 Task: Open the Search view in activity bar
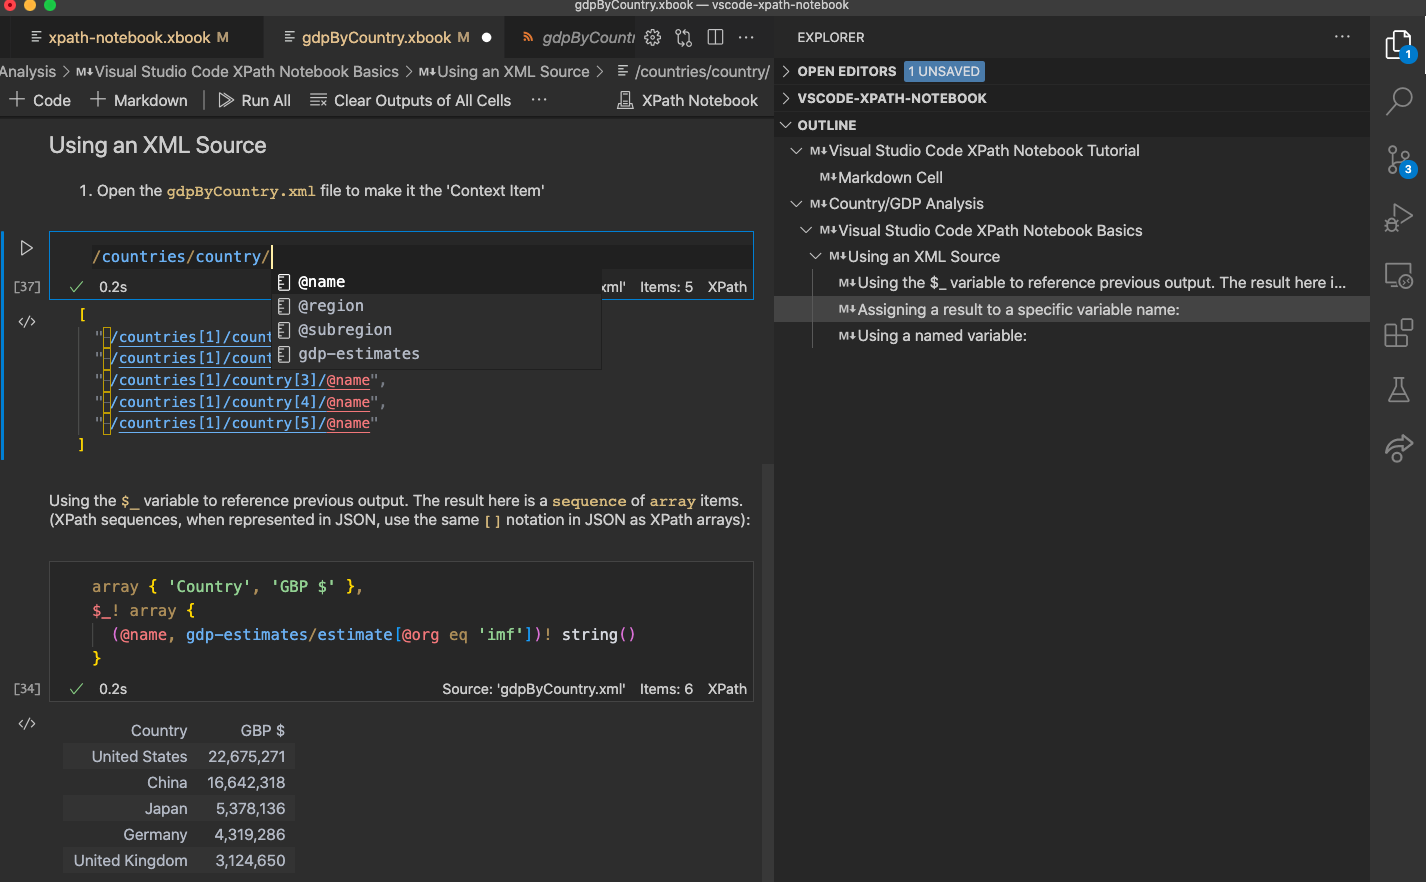[x=1398, y=100]
